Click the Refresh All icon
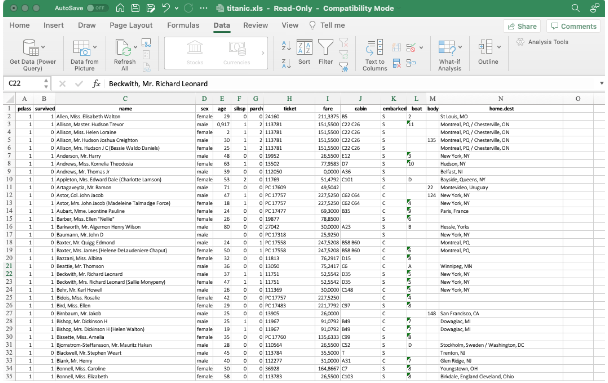This screenshot has height=383, width=608. click(x=124, y=48)
